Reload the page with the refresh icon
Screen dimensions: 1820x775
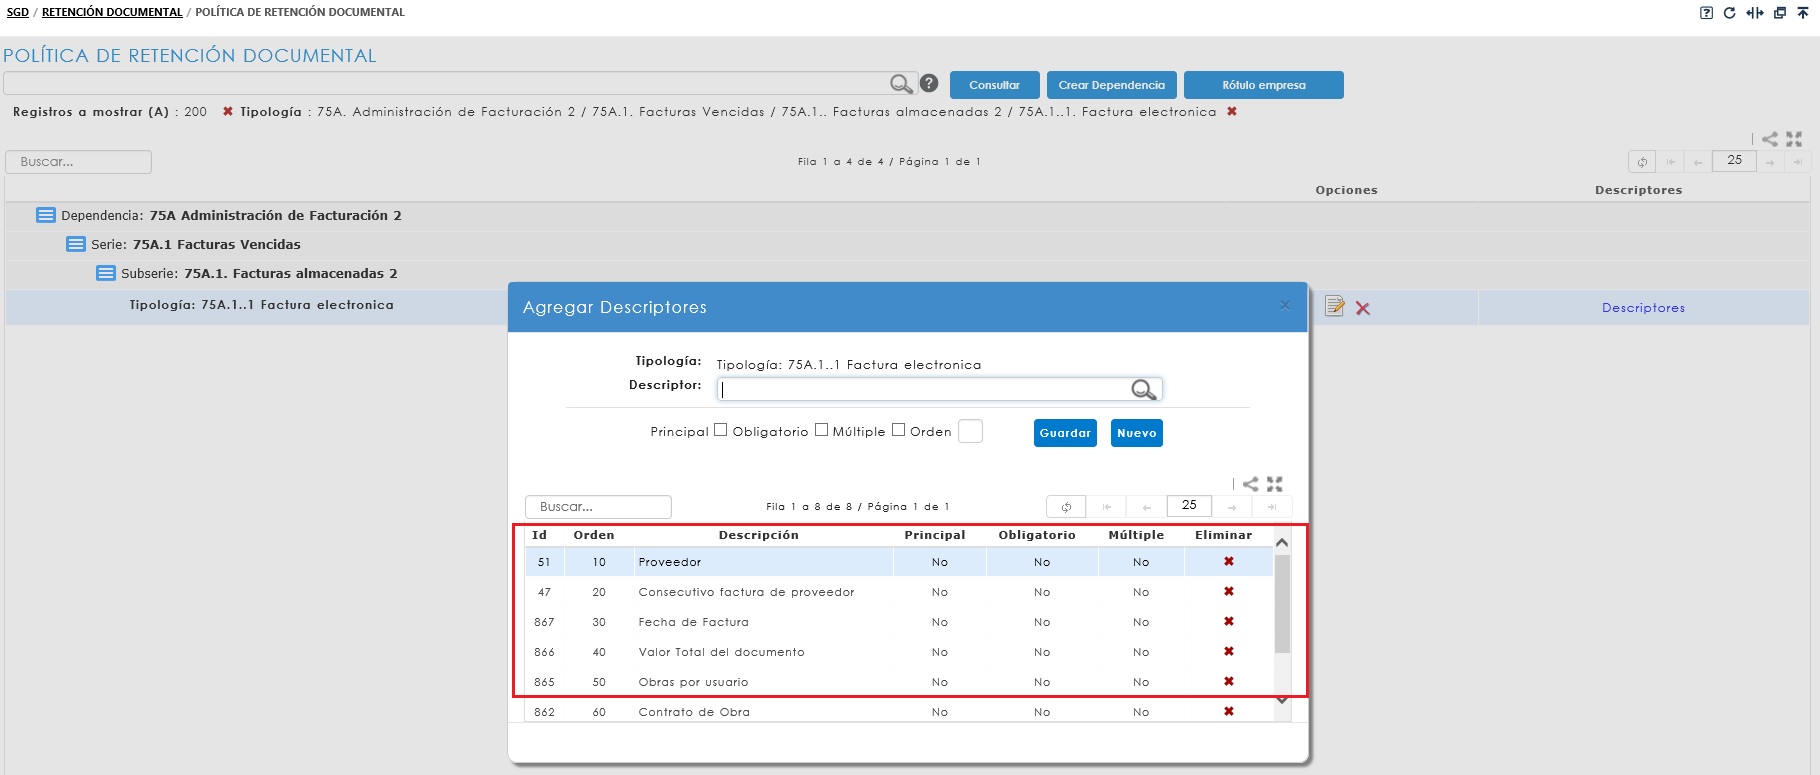tap(1729, 13)
